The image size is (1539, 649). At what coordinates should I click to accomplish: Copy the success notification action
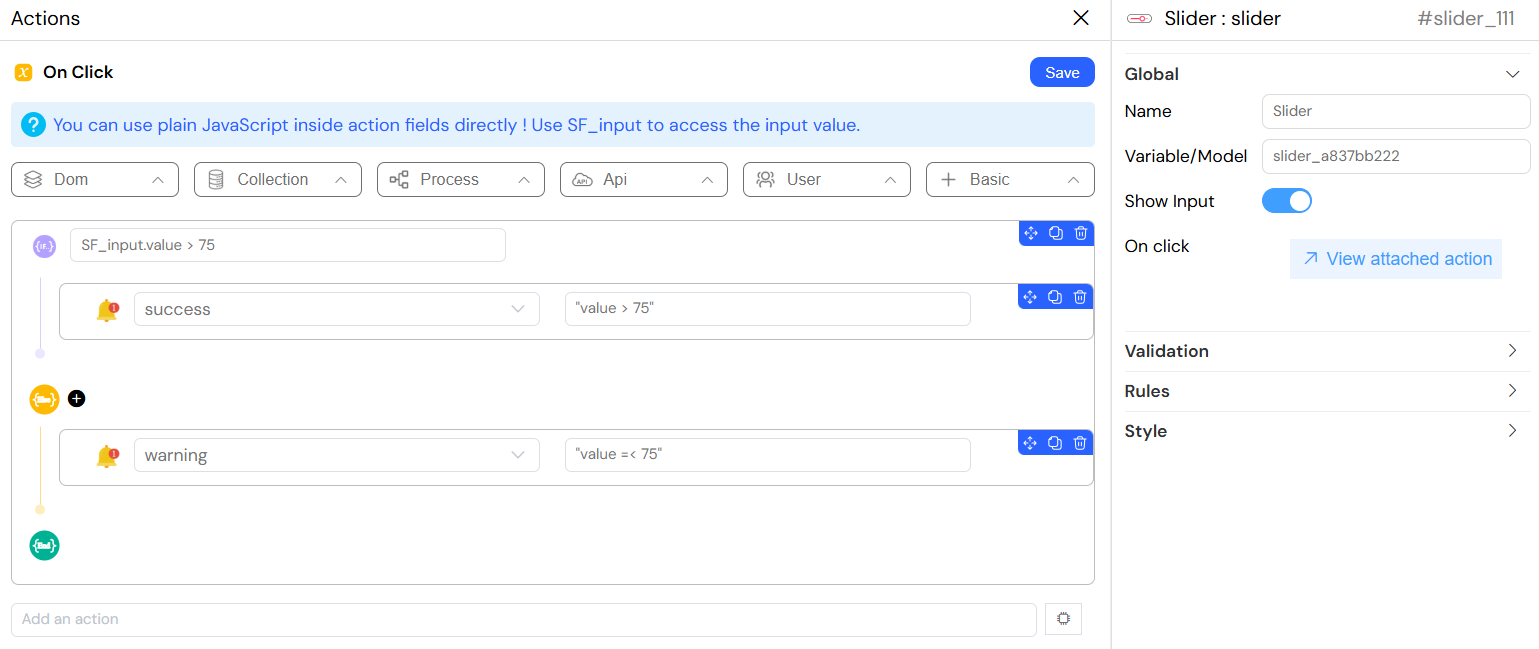coord(1055,297)
